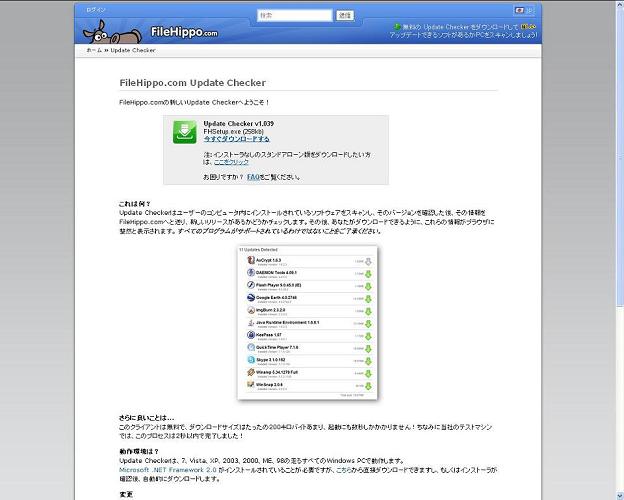
Task: Click the Winamp icon in the screenshot
Action: pos(251,373)
